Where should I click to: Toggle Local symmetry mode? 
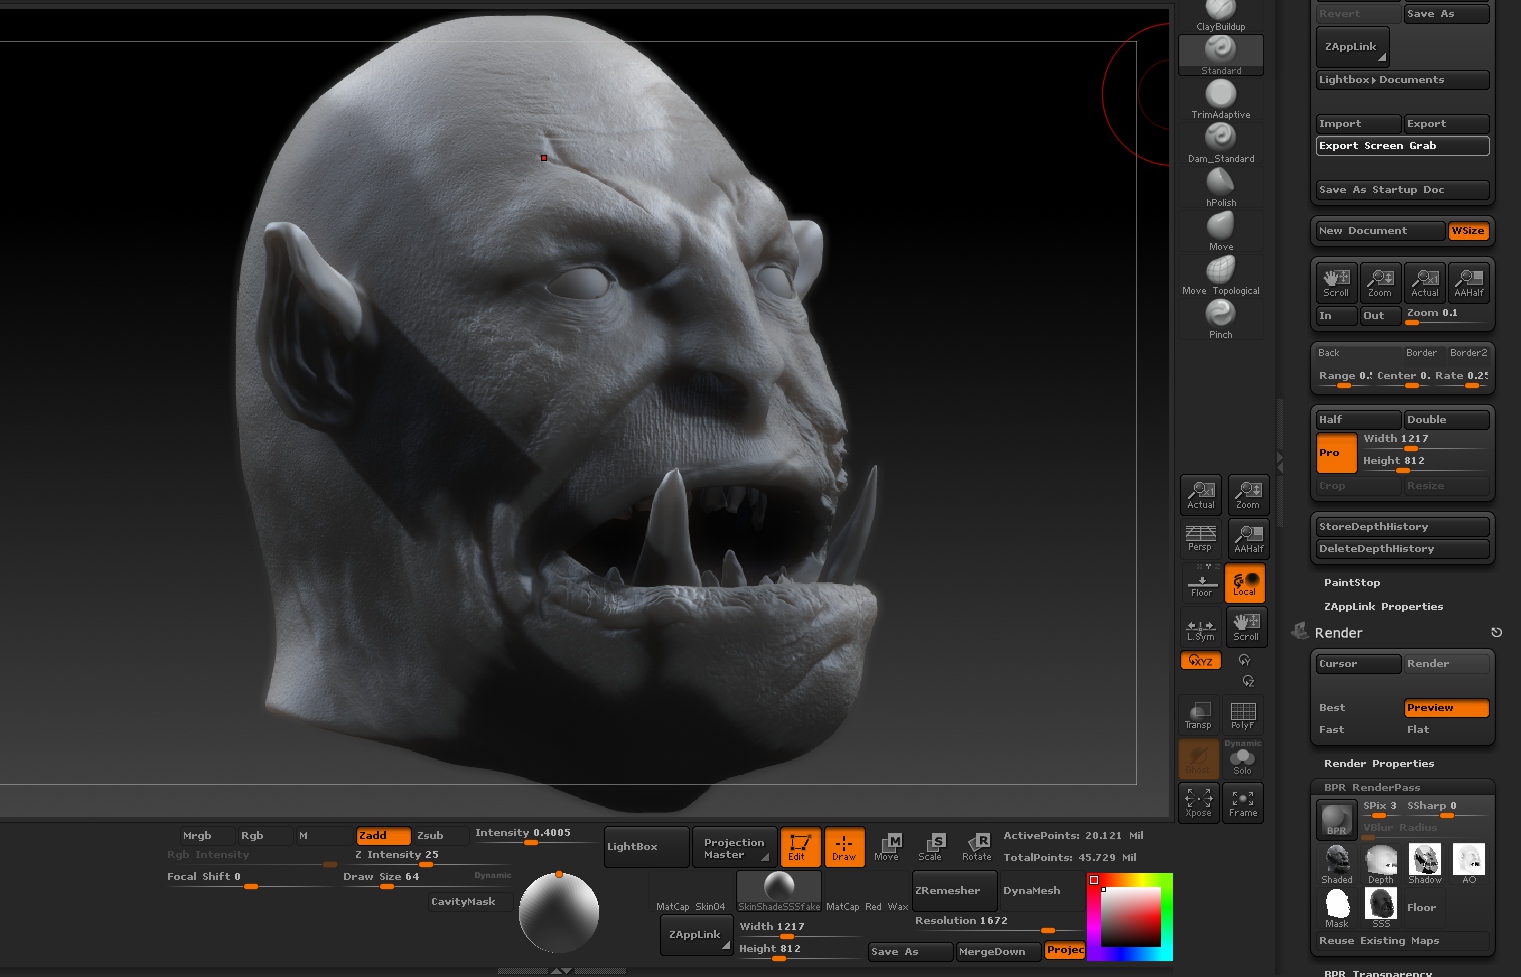pos(1245,583)
